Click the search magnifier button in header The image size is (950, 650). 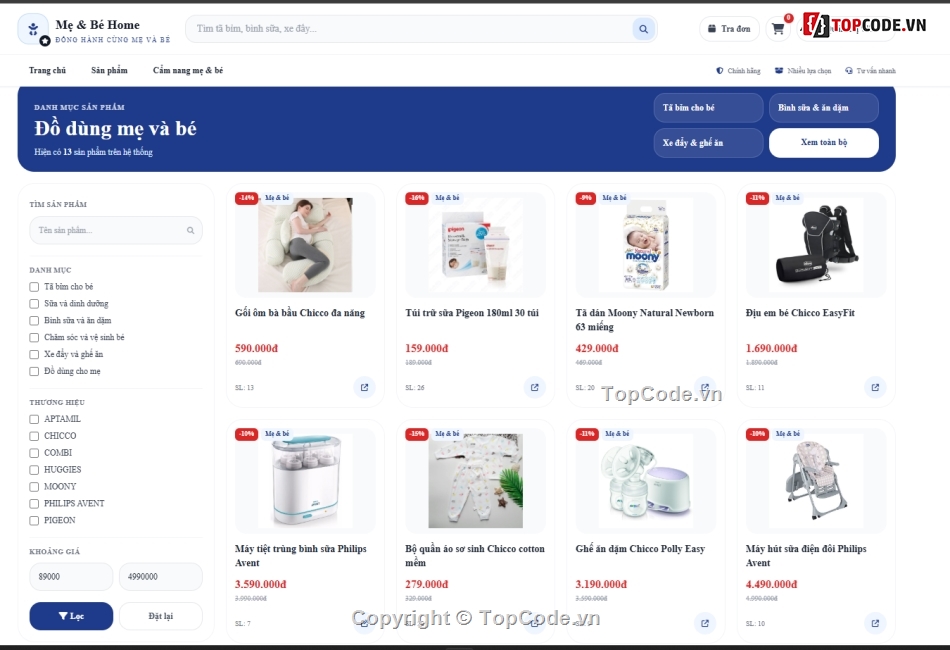pyautogui.click(x=643, y=28)
